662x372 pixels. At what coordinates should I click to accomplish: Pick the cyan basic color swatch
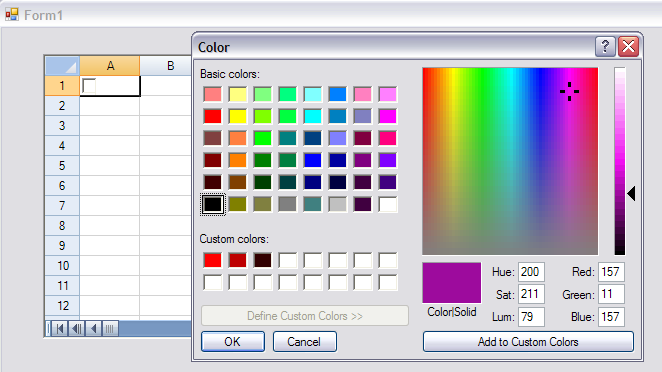coord(312,116)
